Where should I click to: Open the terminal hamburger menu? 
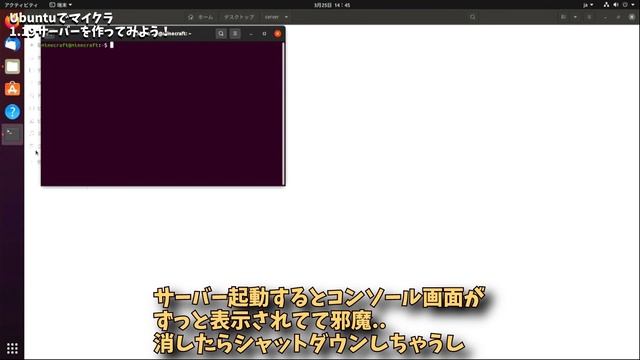click(x=235, y=34)
